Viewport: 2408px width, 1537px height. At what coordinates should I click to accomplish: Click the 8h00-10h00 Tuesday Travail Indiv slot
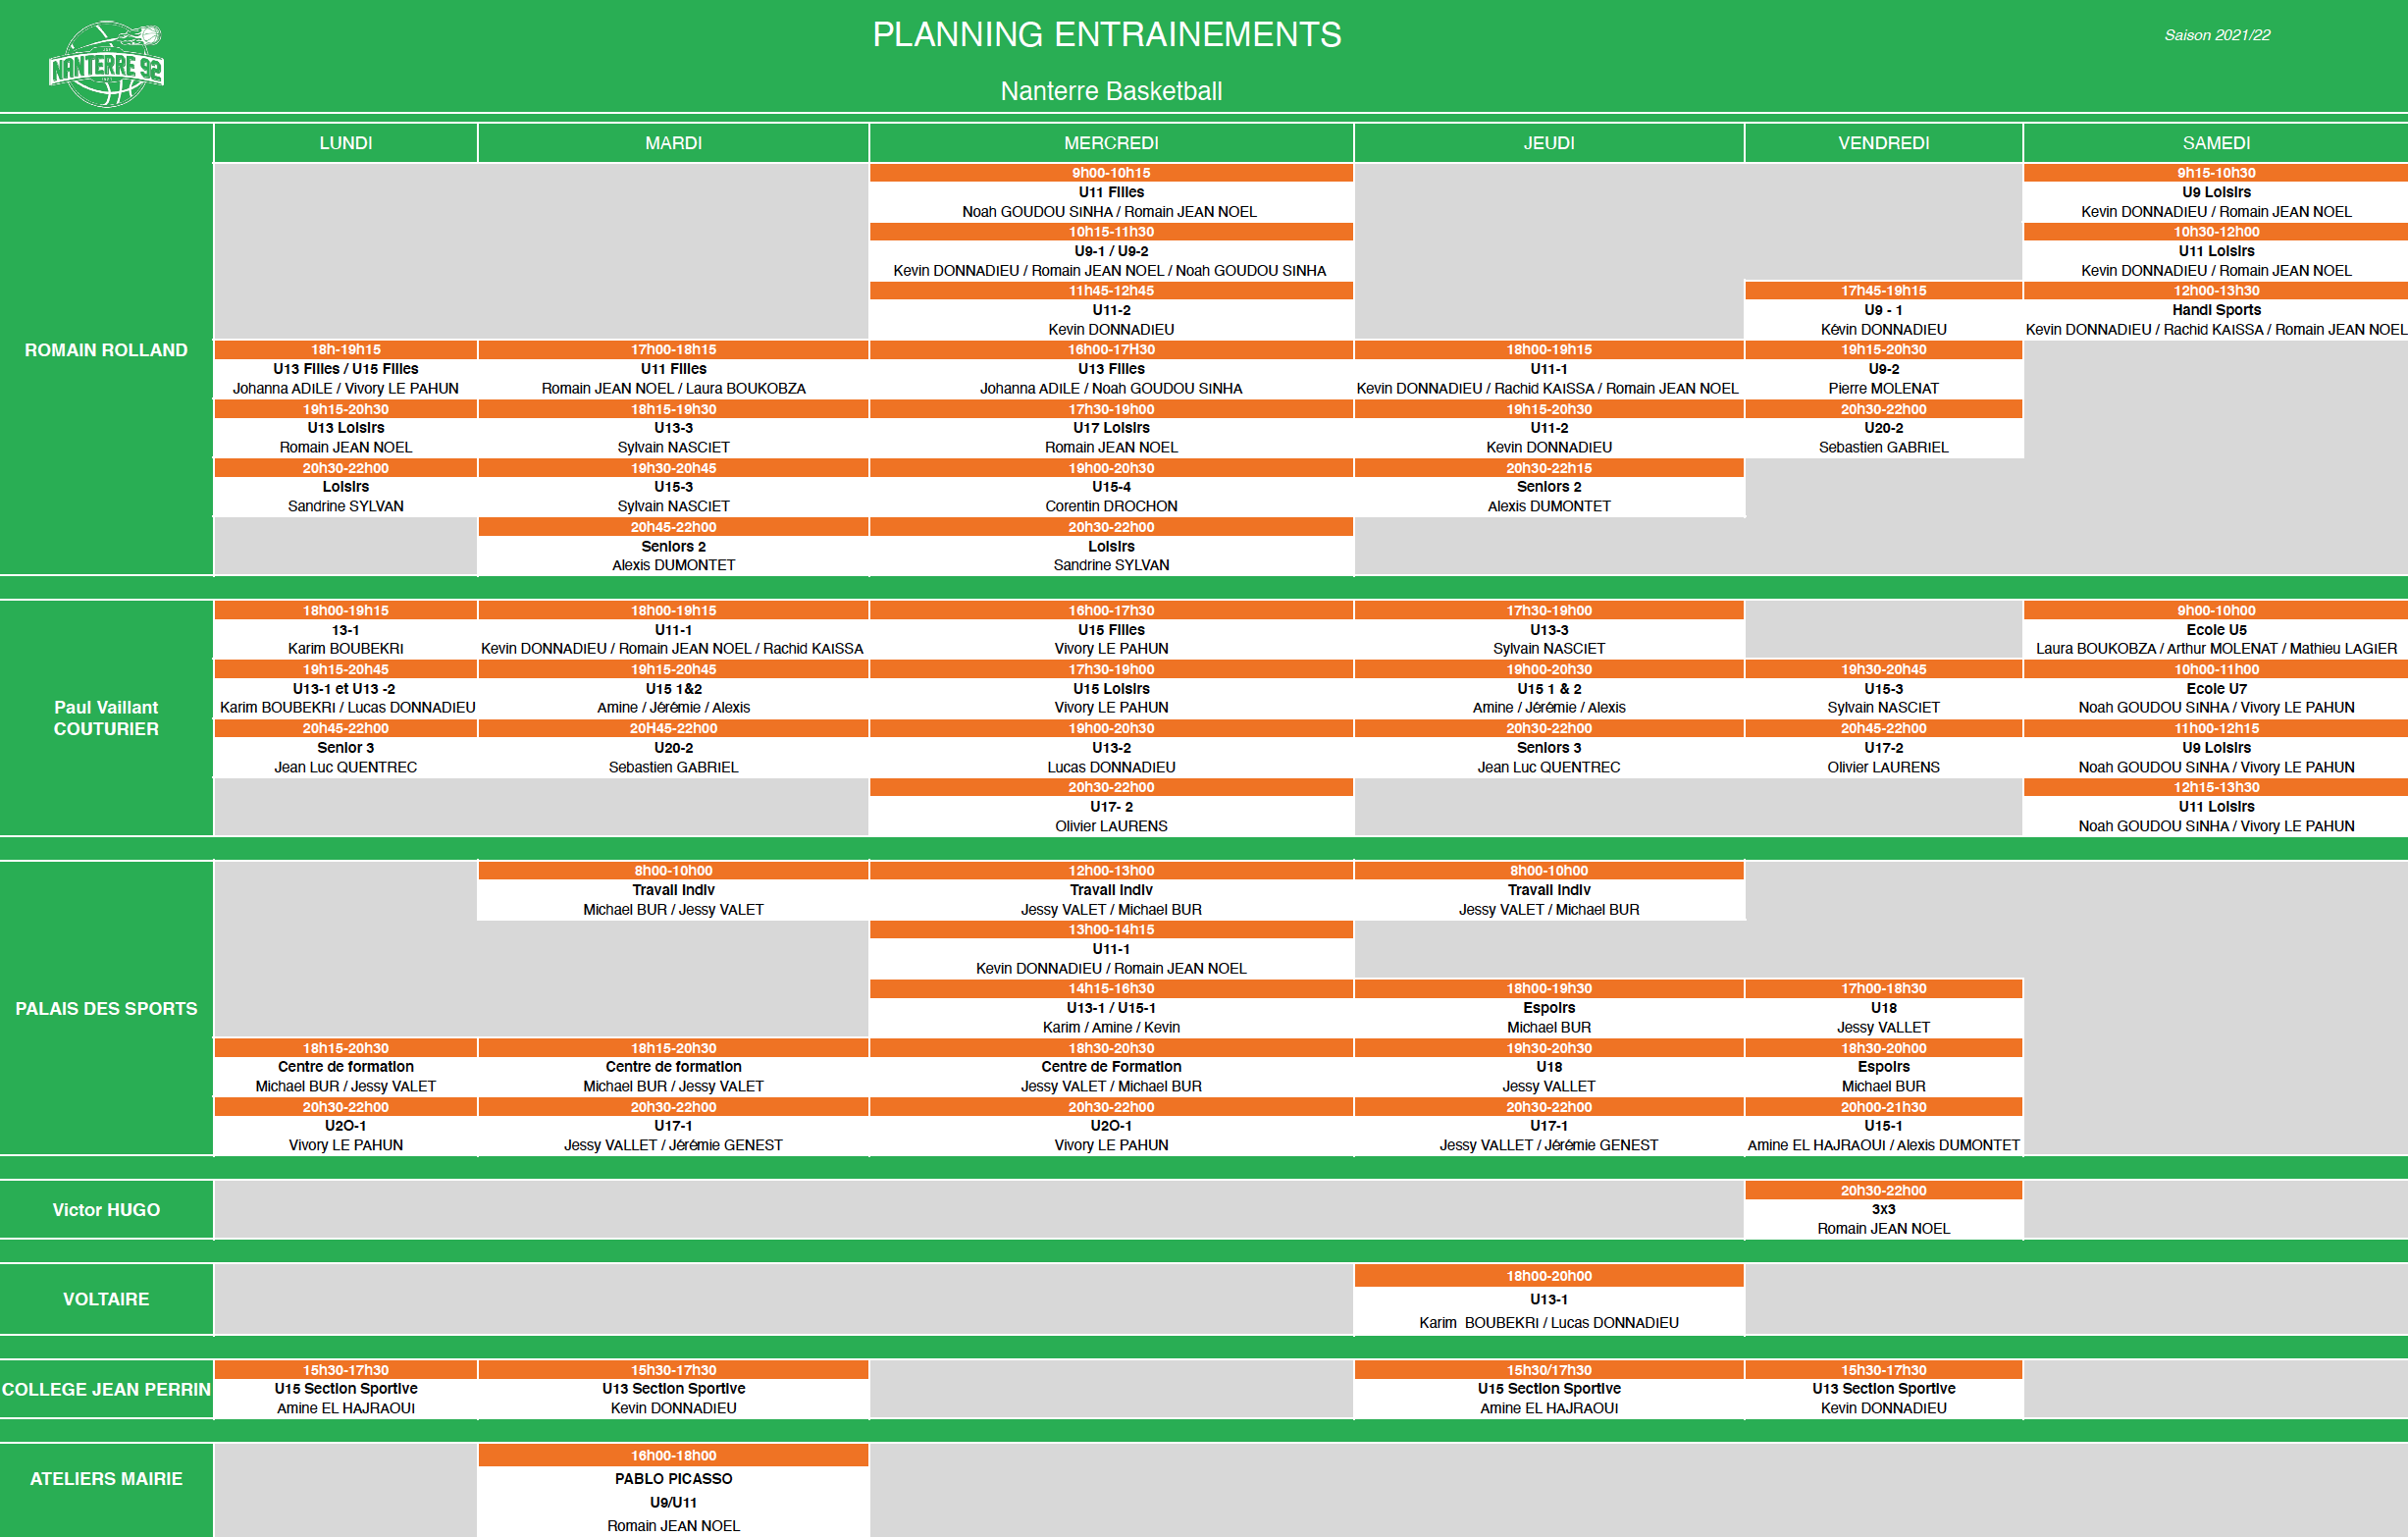tap(674, 871)
